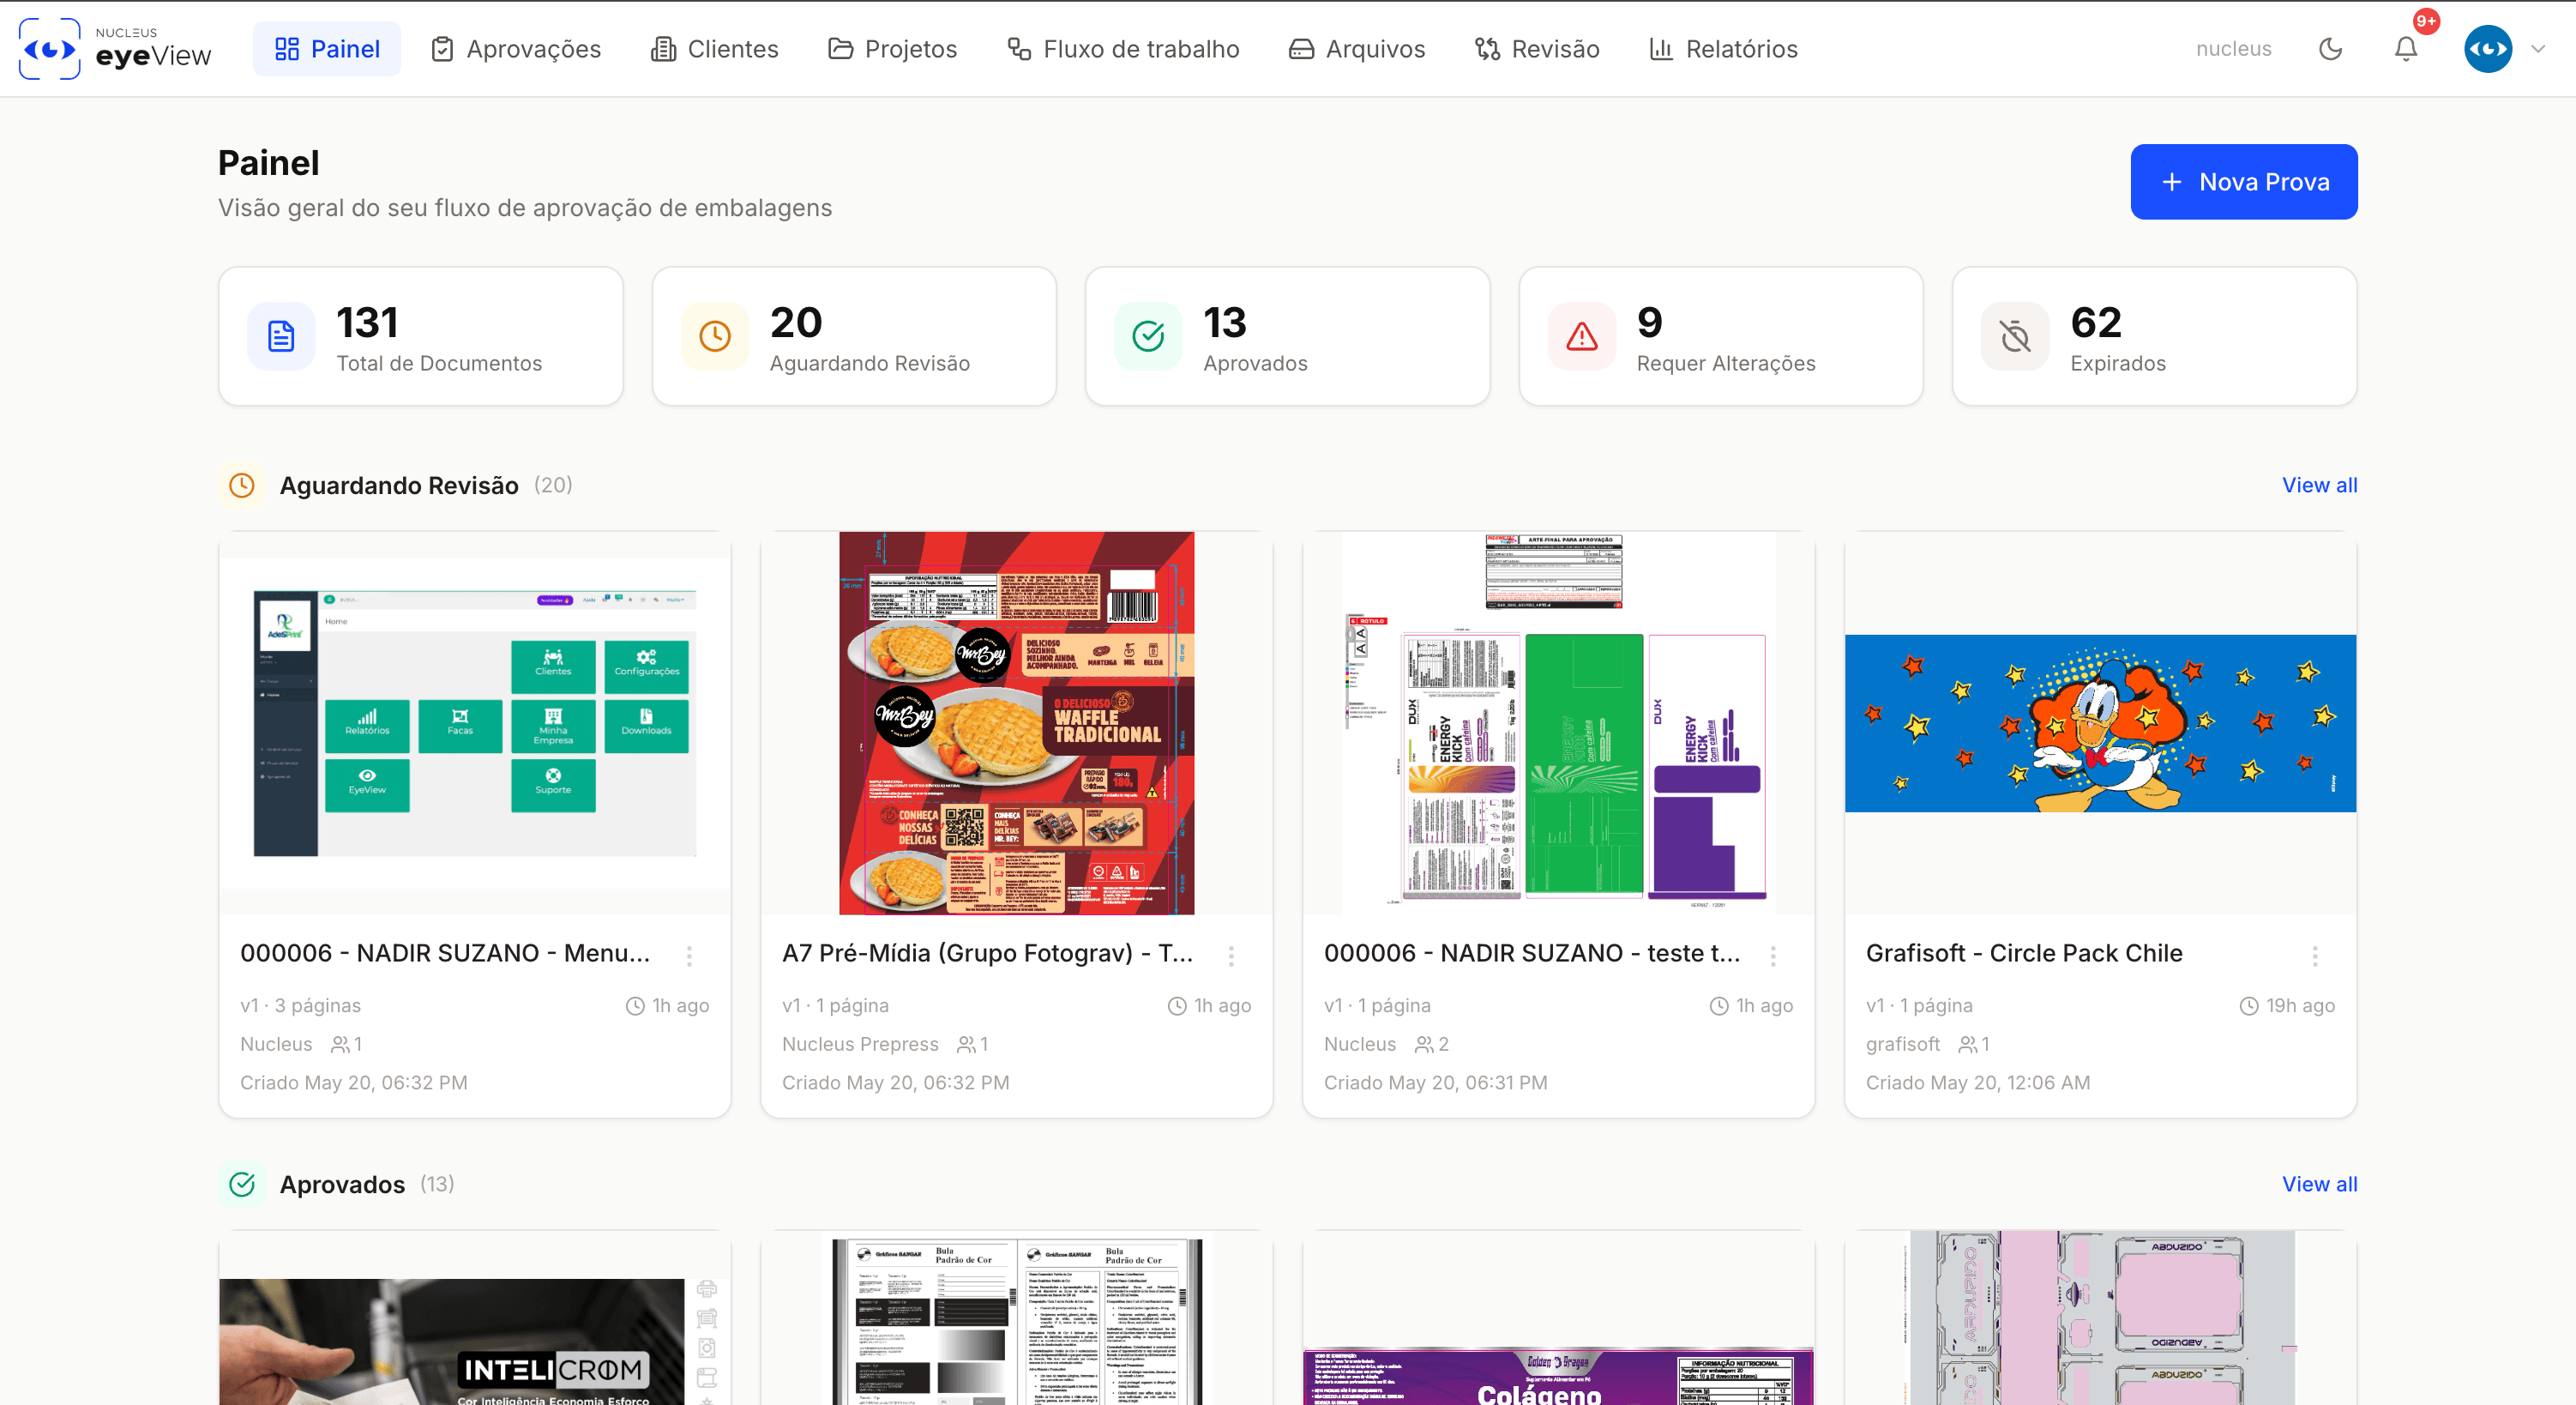Open the 62 Expirados card
Image resolution: width=2576 pixels, height=1405 pixels.
(x=2155, y=336)
